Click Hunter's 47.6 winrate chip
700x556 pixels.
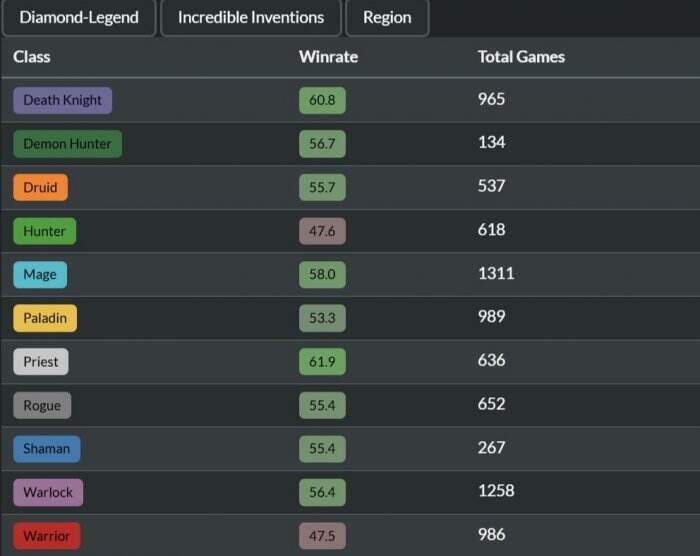[322, 231]
